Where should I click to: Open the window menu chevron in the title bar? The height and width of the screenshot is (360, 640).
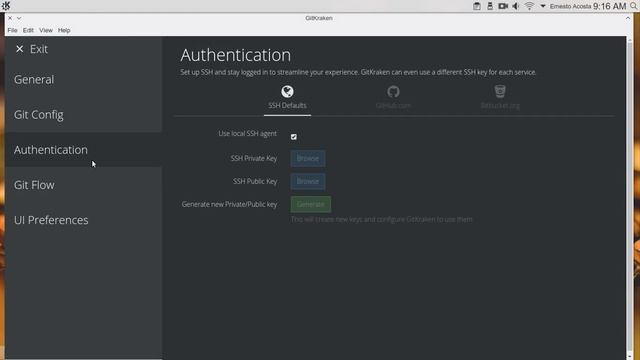pos(19,18)
